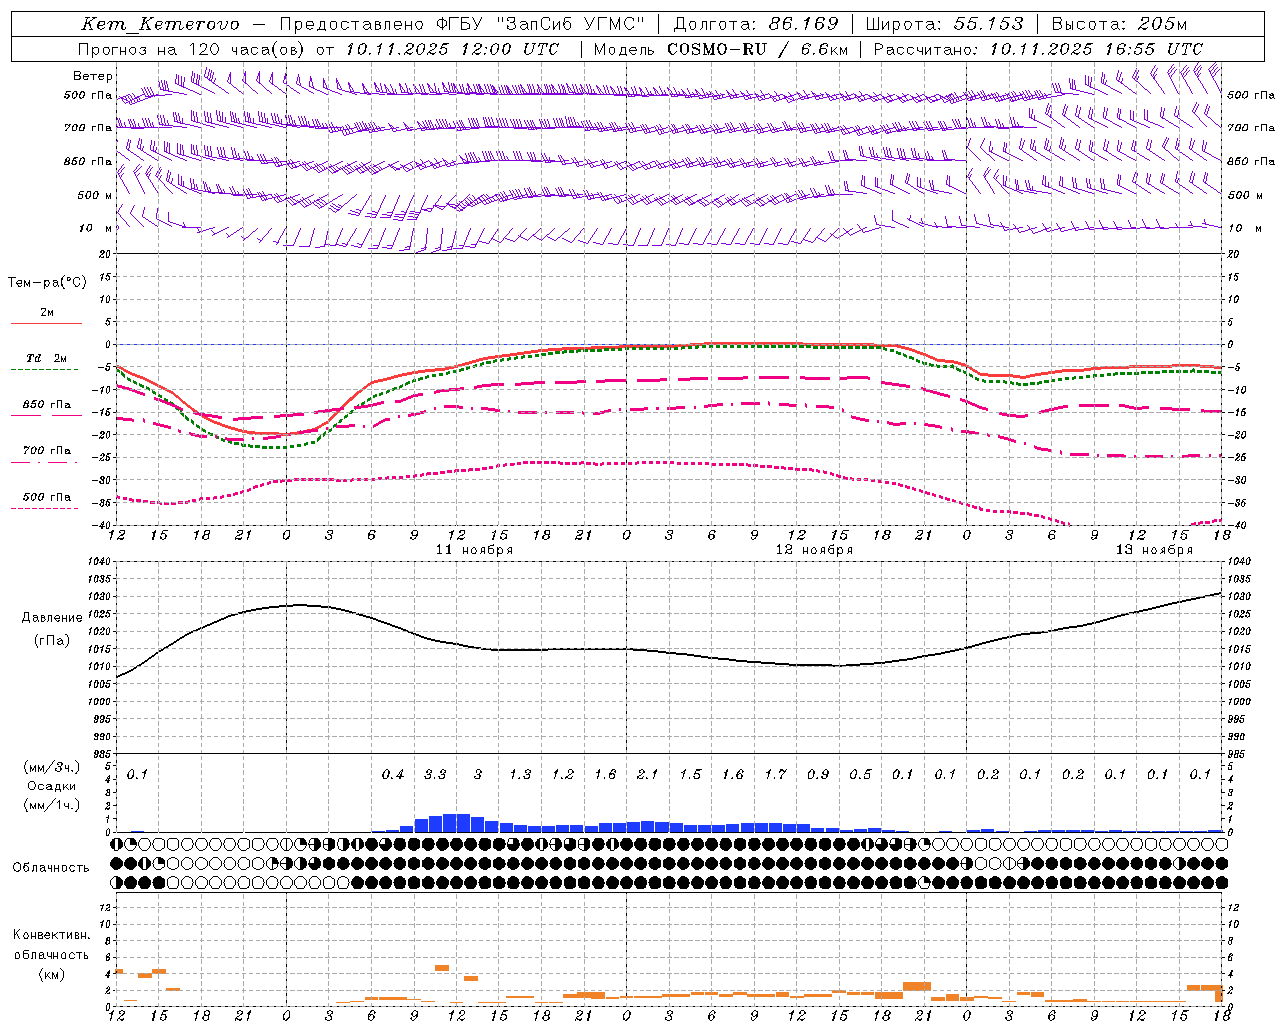Select the Модель COSMO-RU / 6.6км text
The height and width of the screenshot is (1024, 1280).
coord(721,49)
